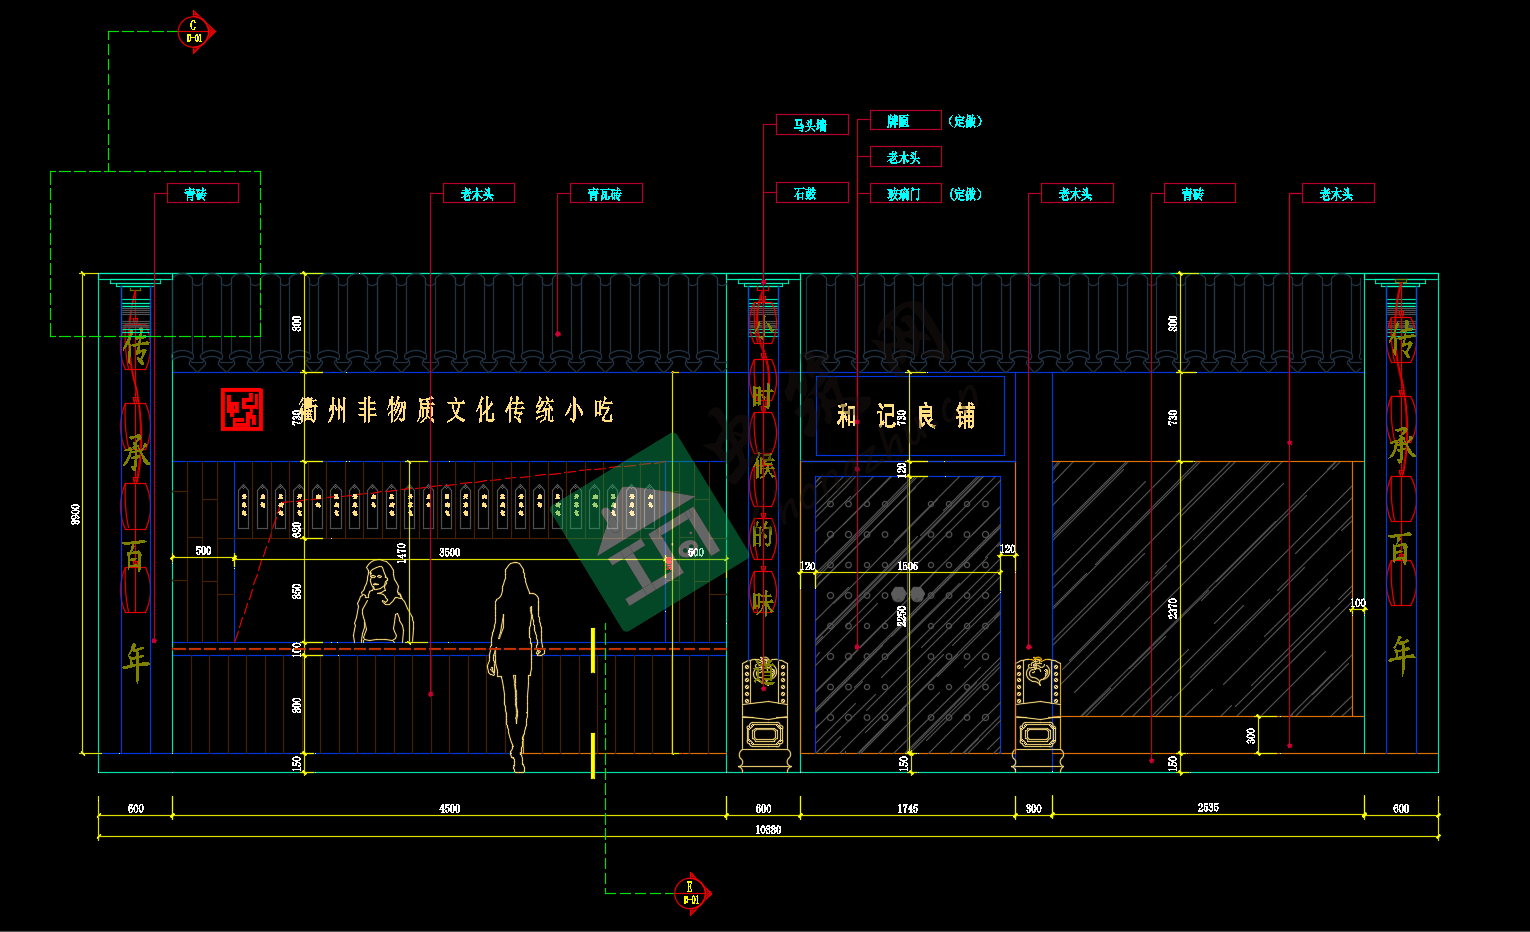Image resolution: width=1530 pixels, height=932 pixels.
Task: Click the section marker E at bottom
Action: tap(691, 893)
